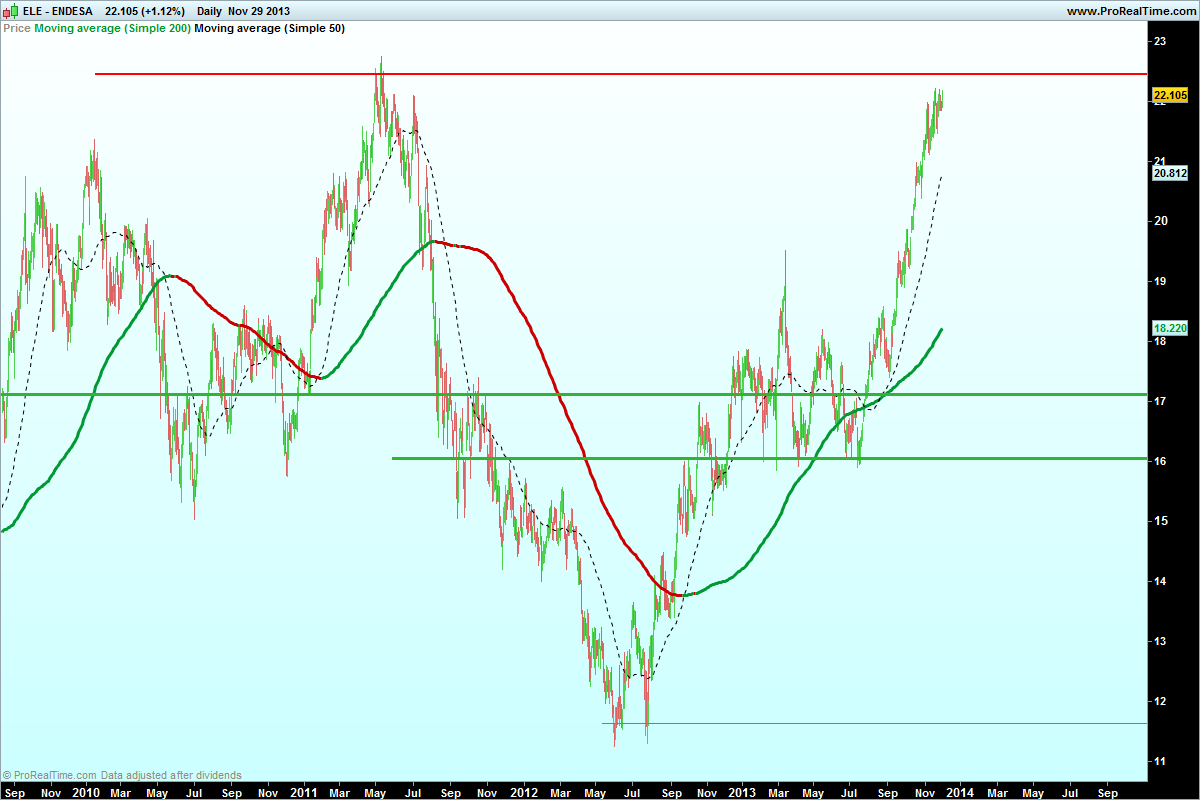This screenshot has height=800, width=1200.
Task: Click the green 18.220 moving average tag
Action: tap(1169, 328)
